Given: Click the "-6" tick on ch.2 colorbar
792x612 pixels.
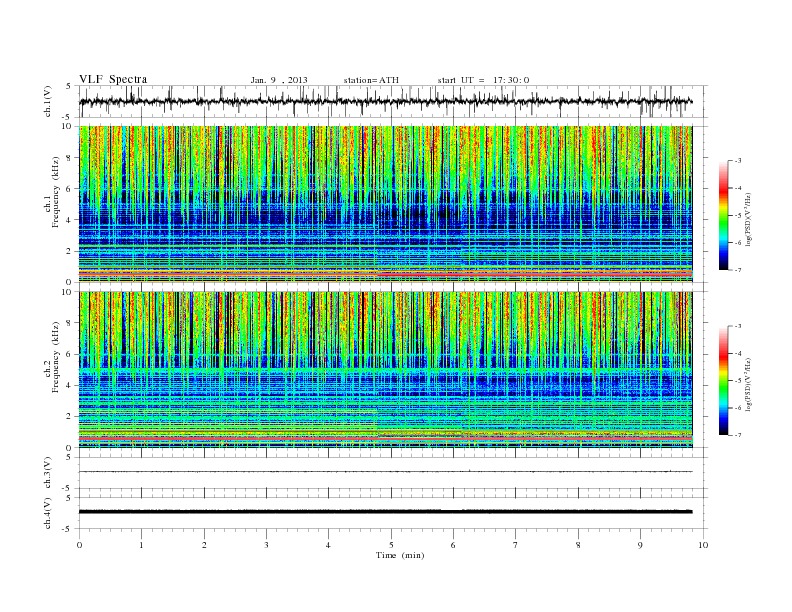Looking at the screenshot, I should coord(738,408).
